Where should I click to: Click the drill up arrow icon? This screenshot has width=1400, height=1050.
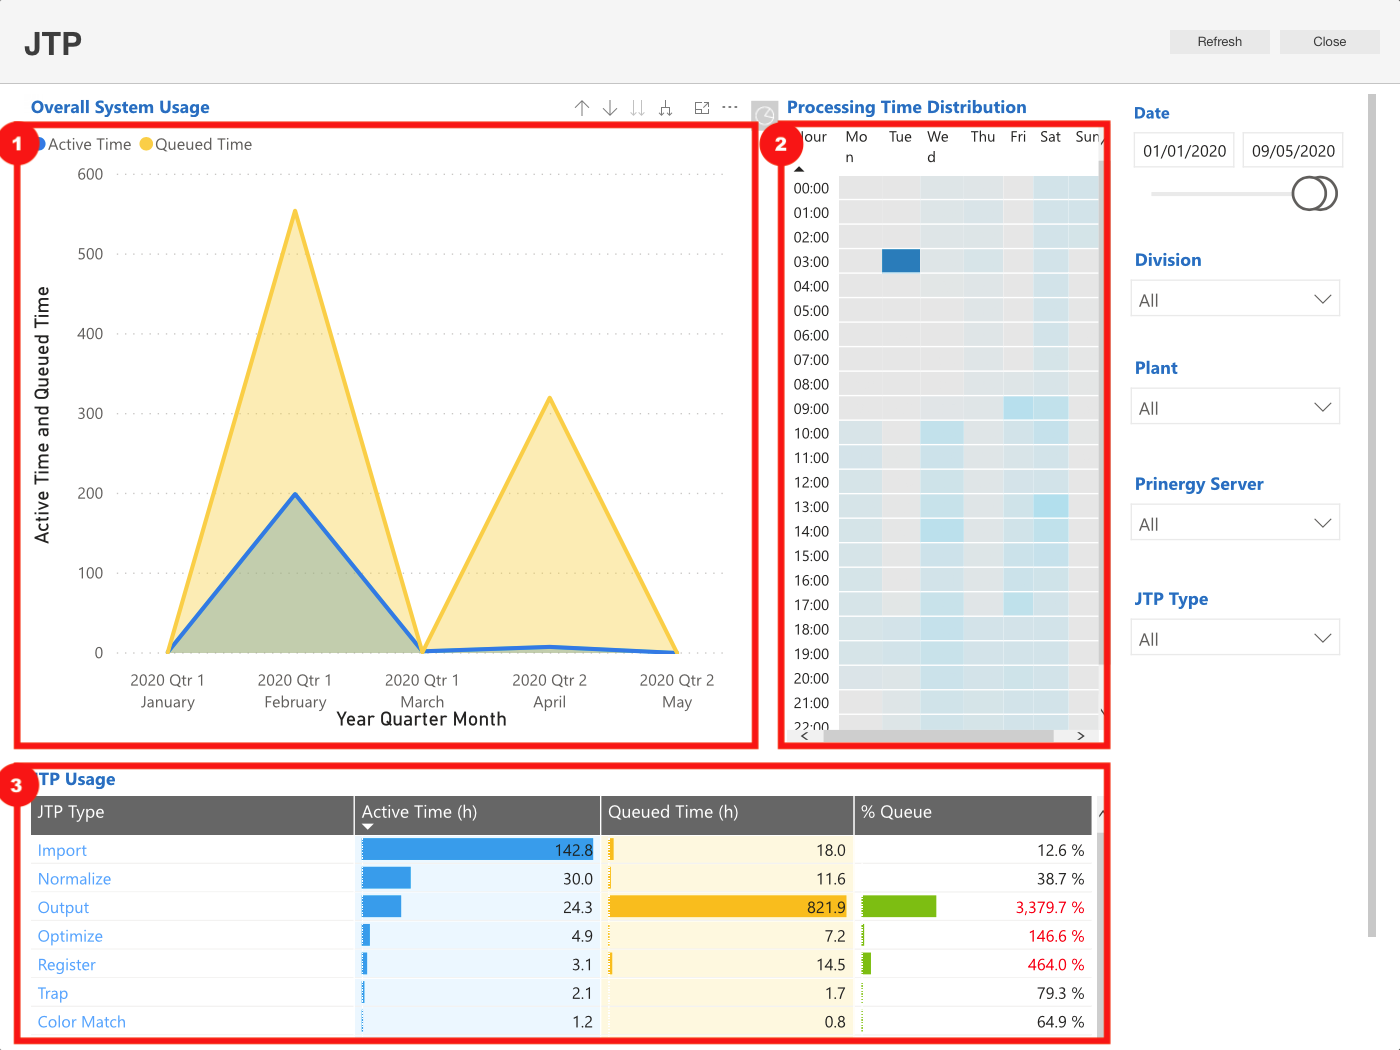tap(582, 108)
